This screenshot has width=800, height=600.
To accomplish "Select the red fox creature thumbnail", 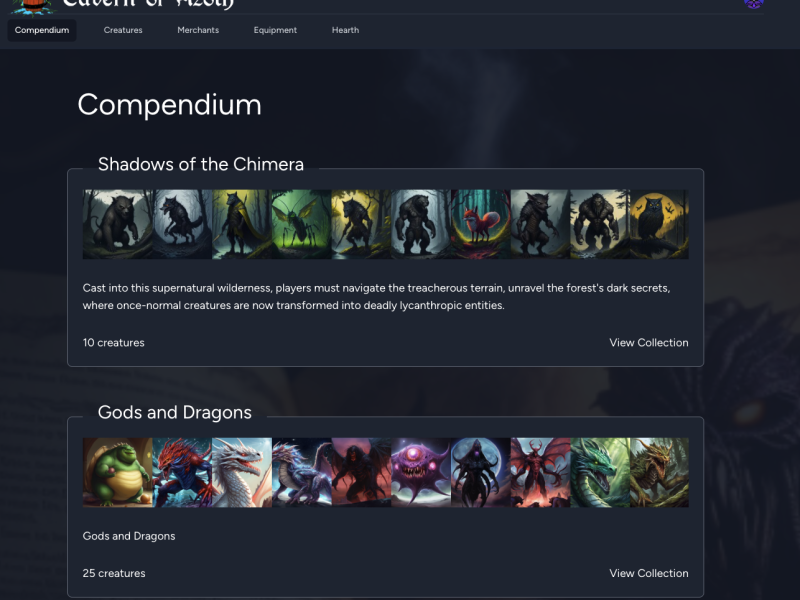I will coord(481,224).
